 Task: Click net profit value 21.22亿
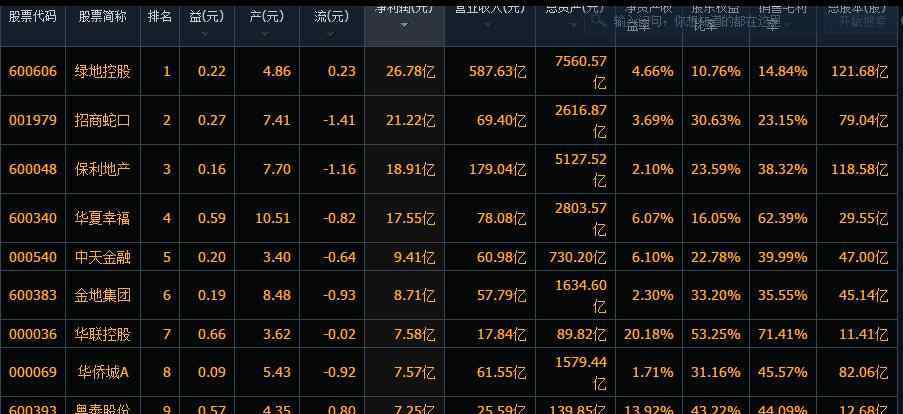pyautogui.click(x=410, y=120)
